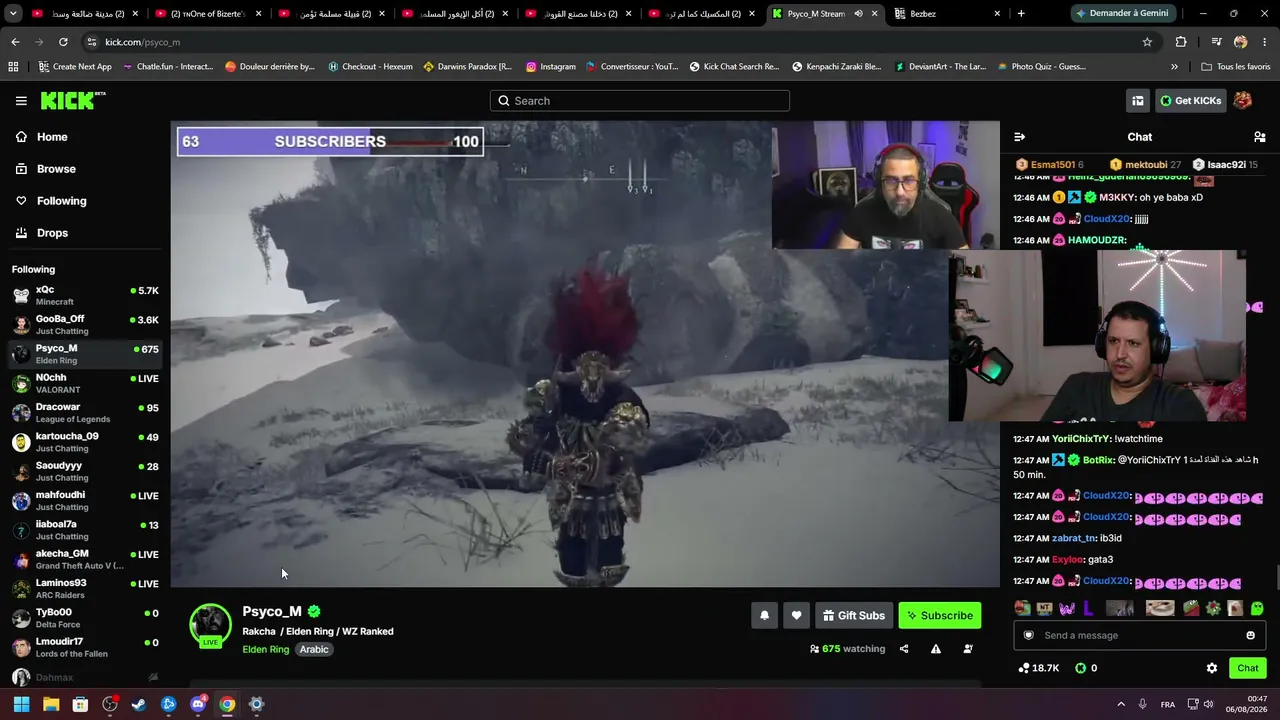1280x720 pixels.
Task: Open Steam from the taskbar
Action: pos(139,704)
